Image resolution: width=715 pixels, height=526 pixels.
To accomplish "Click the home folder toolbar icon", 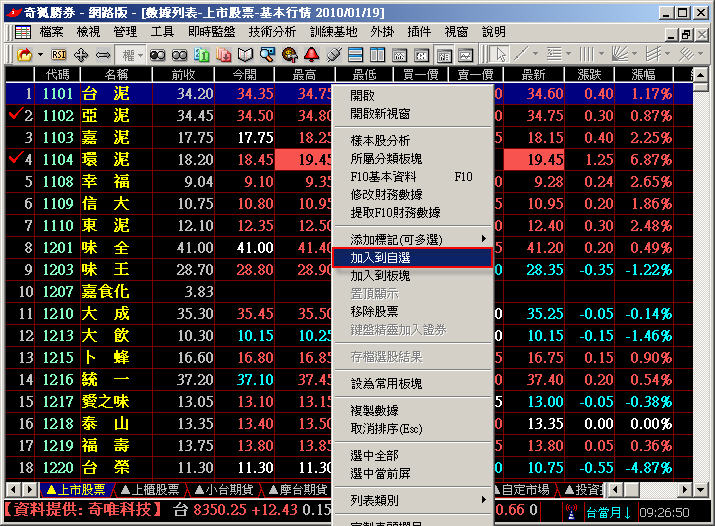I will pos(21,54).
